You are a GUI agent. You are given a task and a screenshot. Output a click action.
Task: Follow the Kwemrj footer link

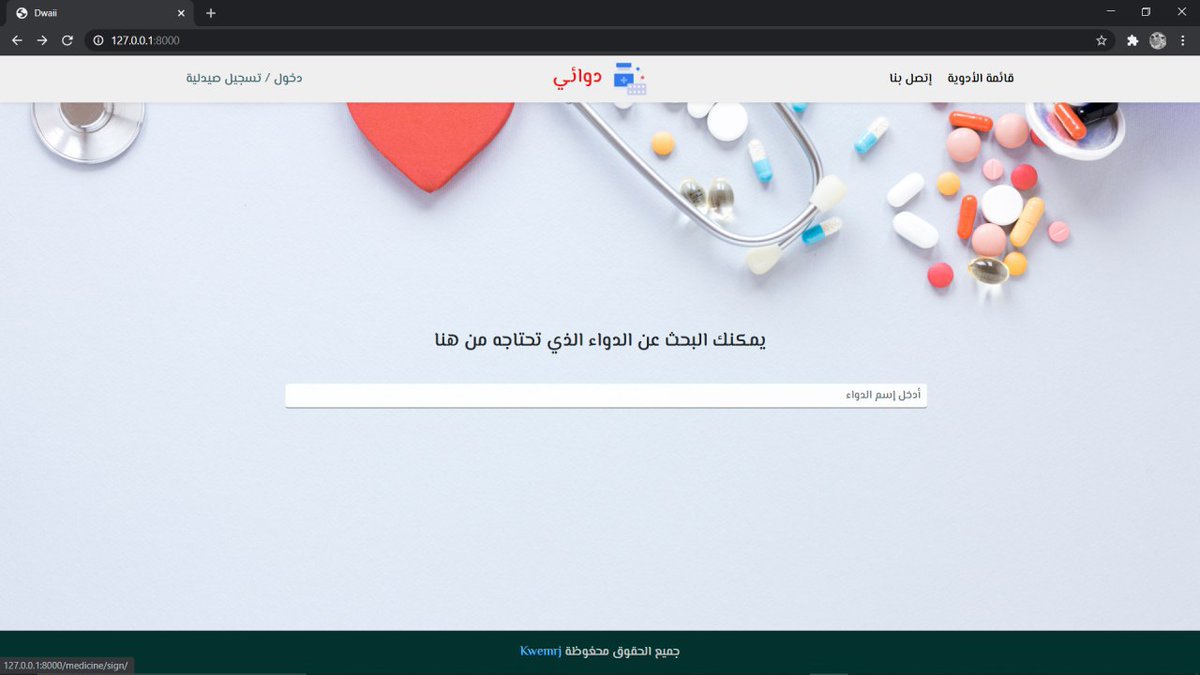541,651
